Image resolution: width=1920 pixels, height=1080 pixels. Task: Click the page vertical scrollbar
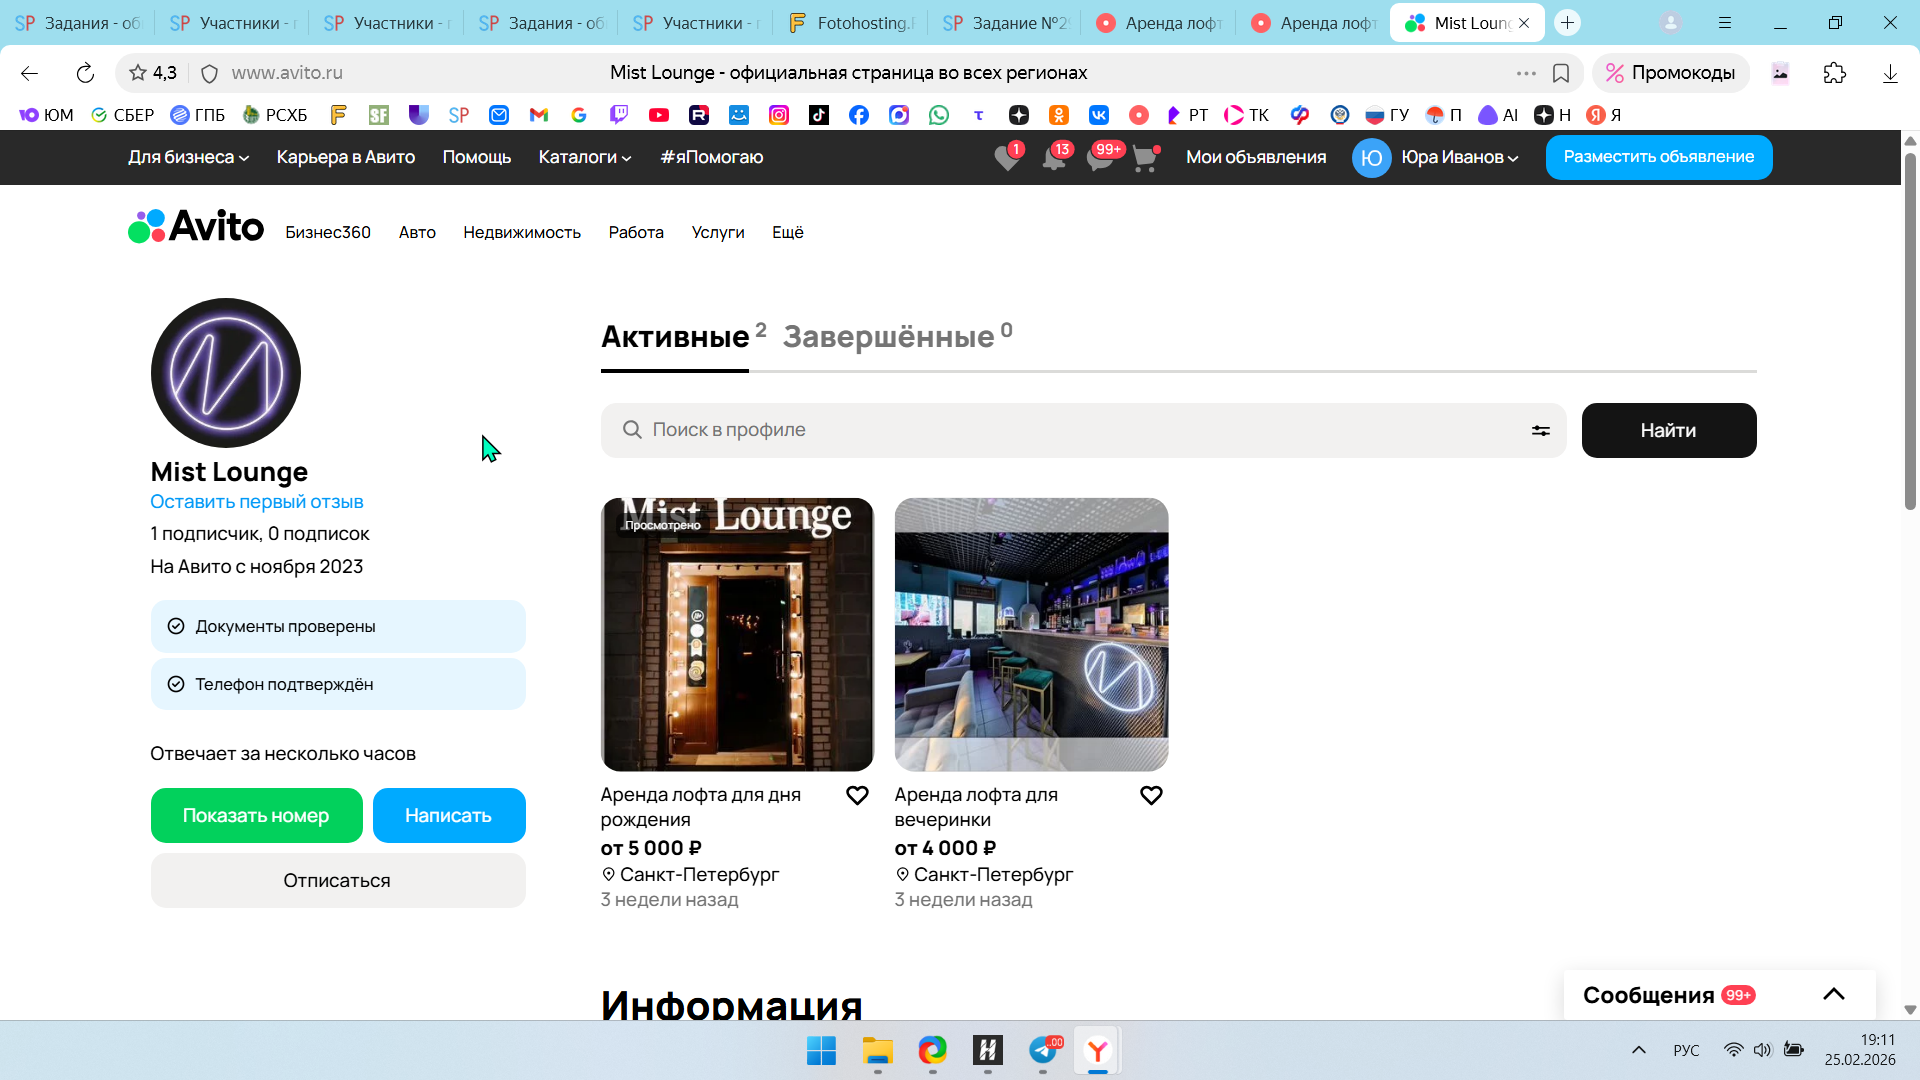[x=1910, y=330]
